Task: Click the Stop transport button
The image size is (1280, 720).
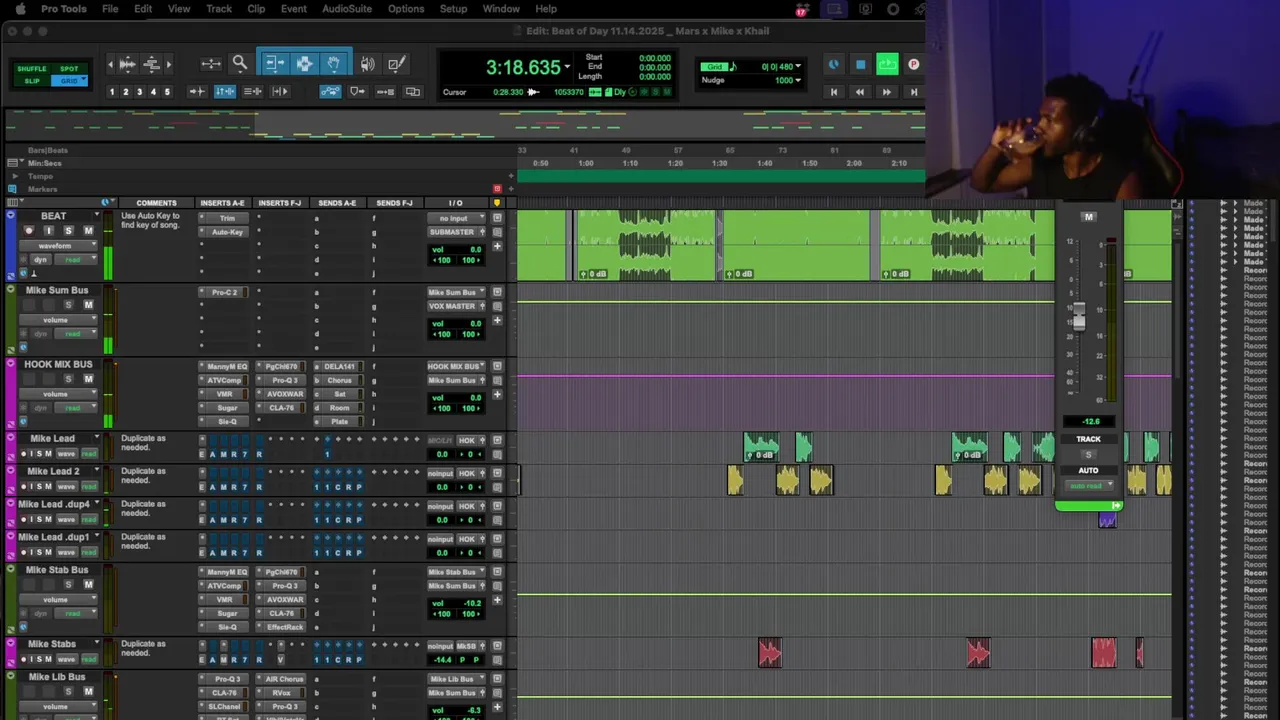Action: pyautogui.click(x=860, y=65)
